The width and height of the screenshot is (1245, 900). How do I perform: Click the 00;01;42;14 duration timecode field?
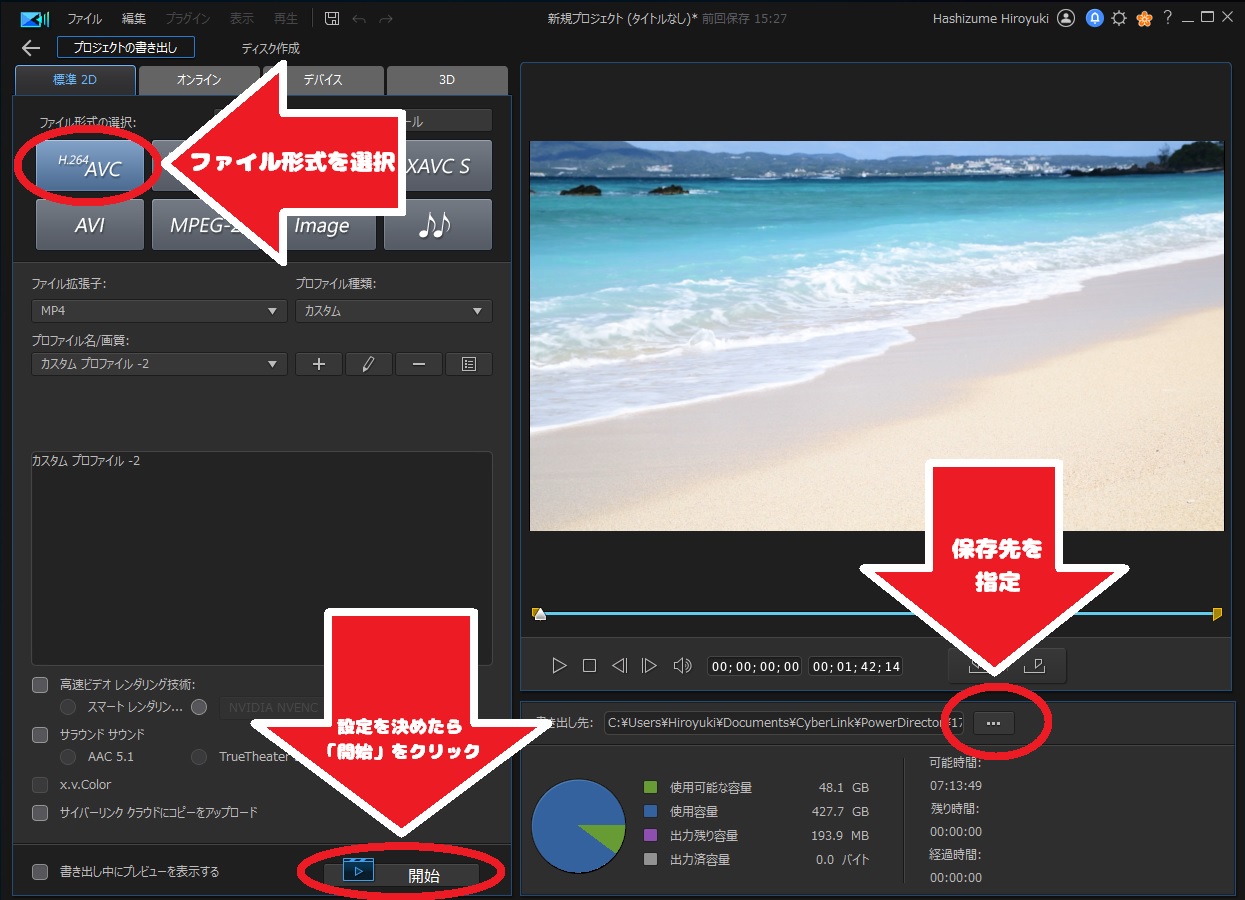(855, 666)
